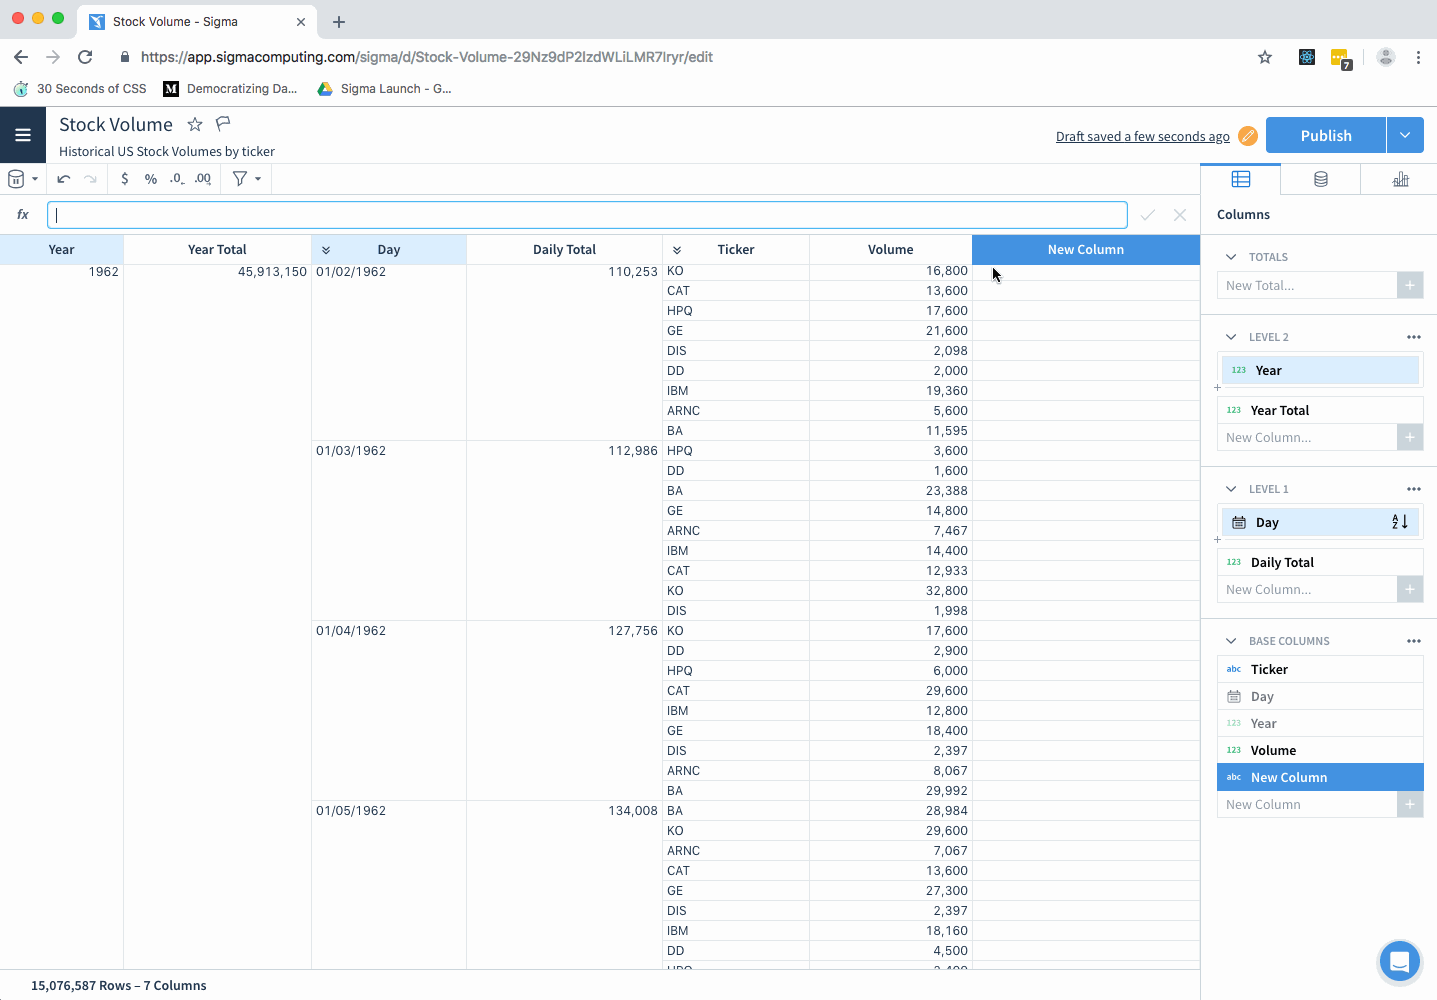The image size is (1437, 1000).
Task: Select the New Column table header
Action: 1086,250
